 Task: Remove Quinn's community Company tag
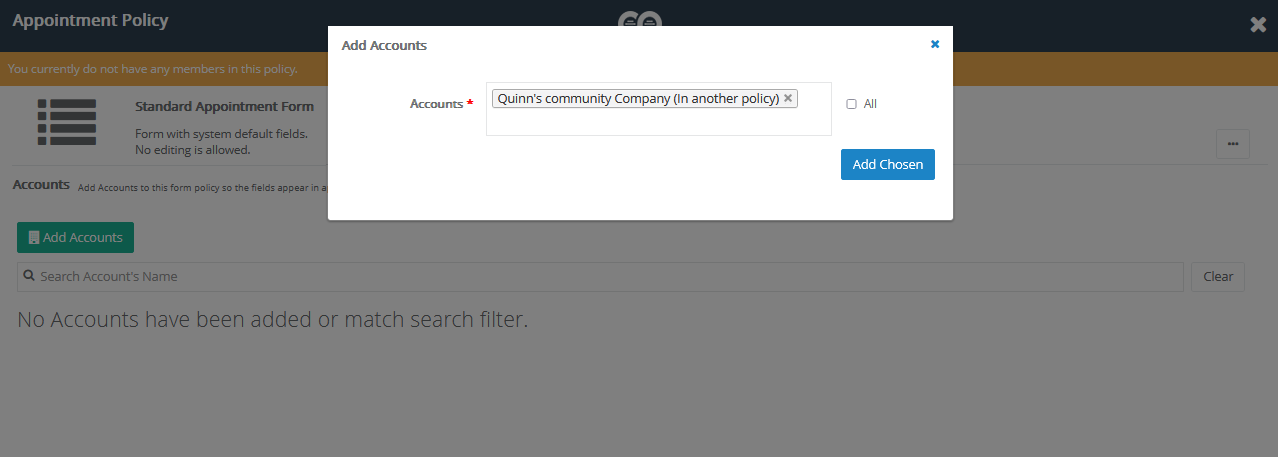788,98
